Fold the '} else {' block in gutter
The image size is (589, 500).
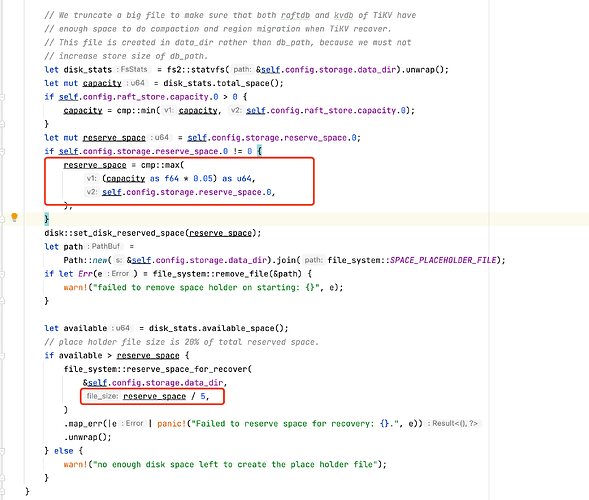[x=2, y=451]
